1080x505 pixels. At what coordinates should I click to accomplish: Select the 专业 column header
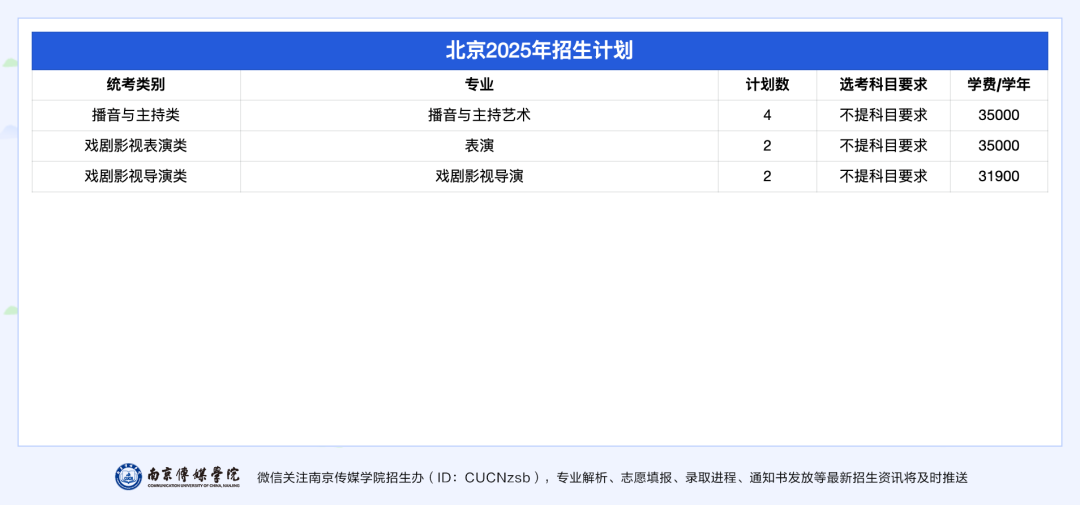click(x=479, y=85)
